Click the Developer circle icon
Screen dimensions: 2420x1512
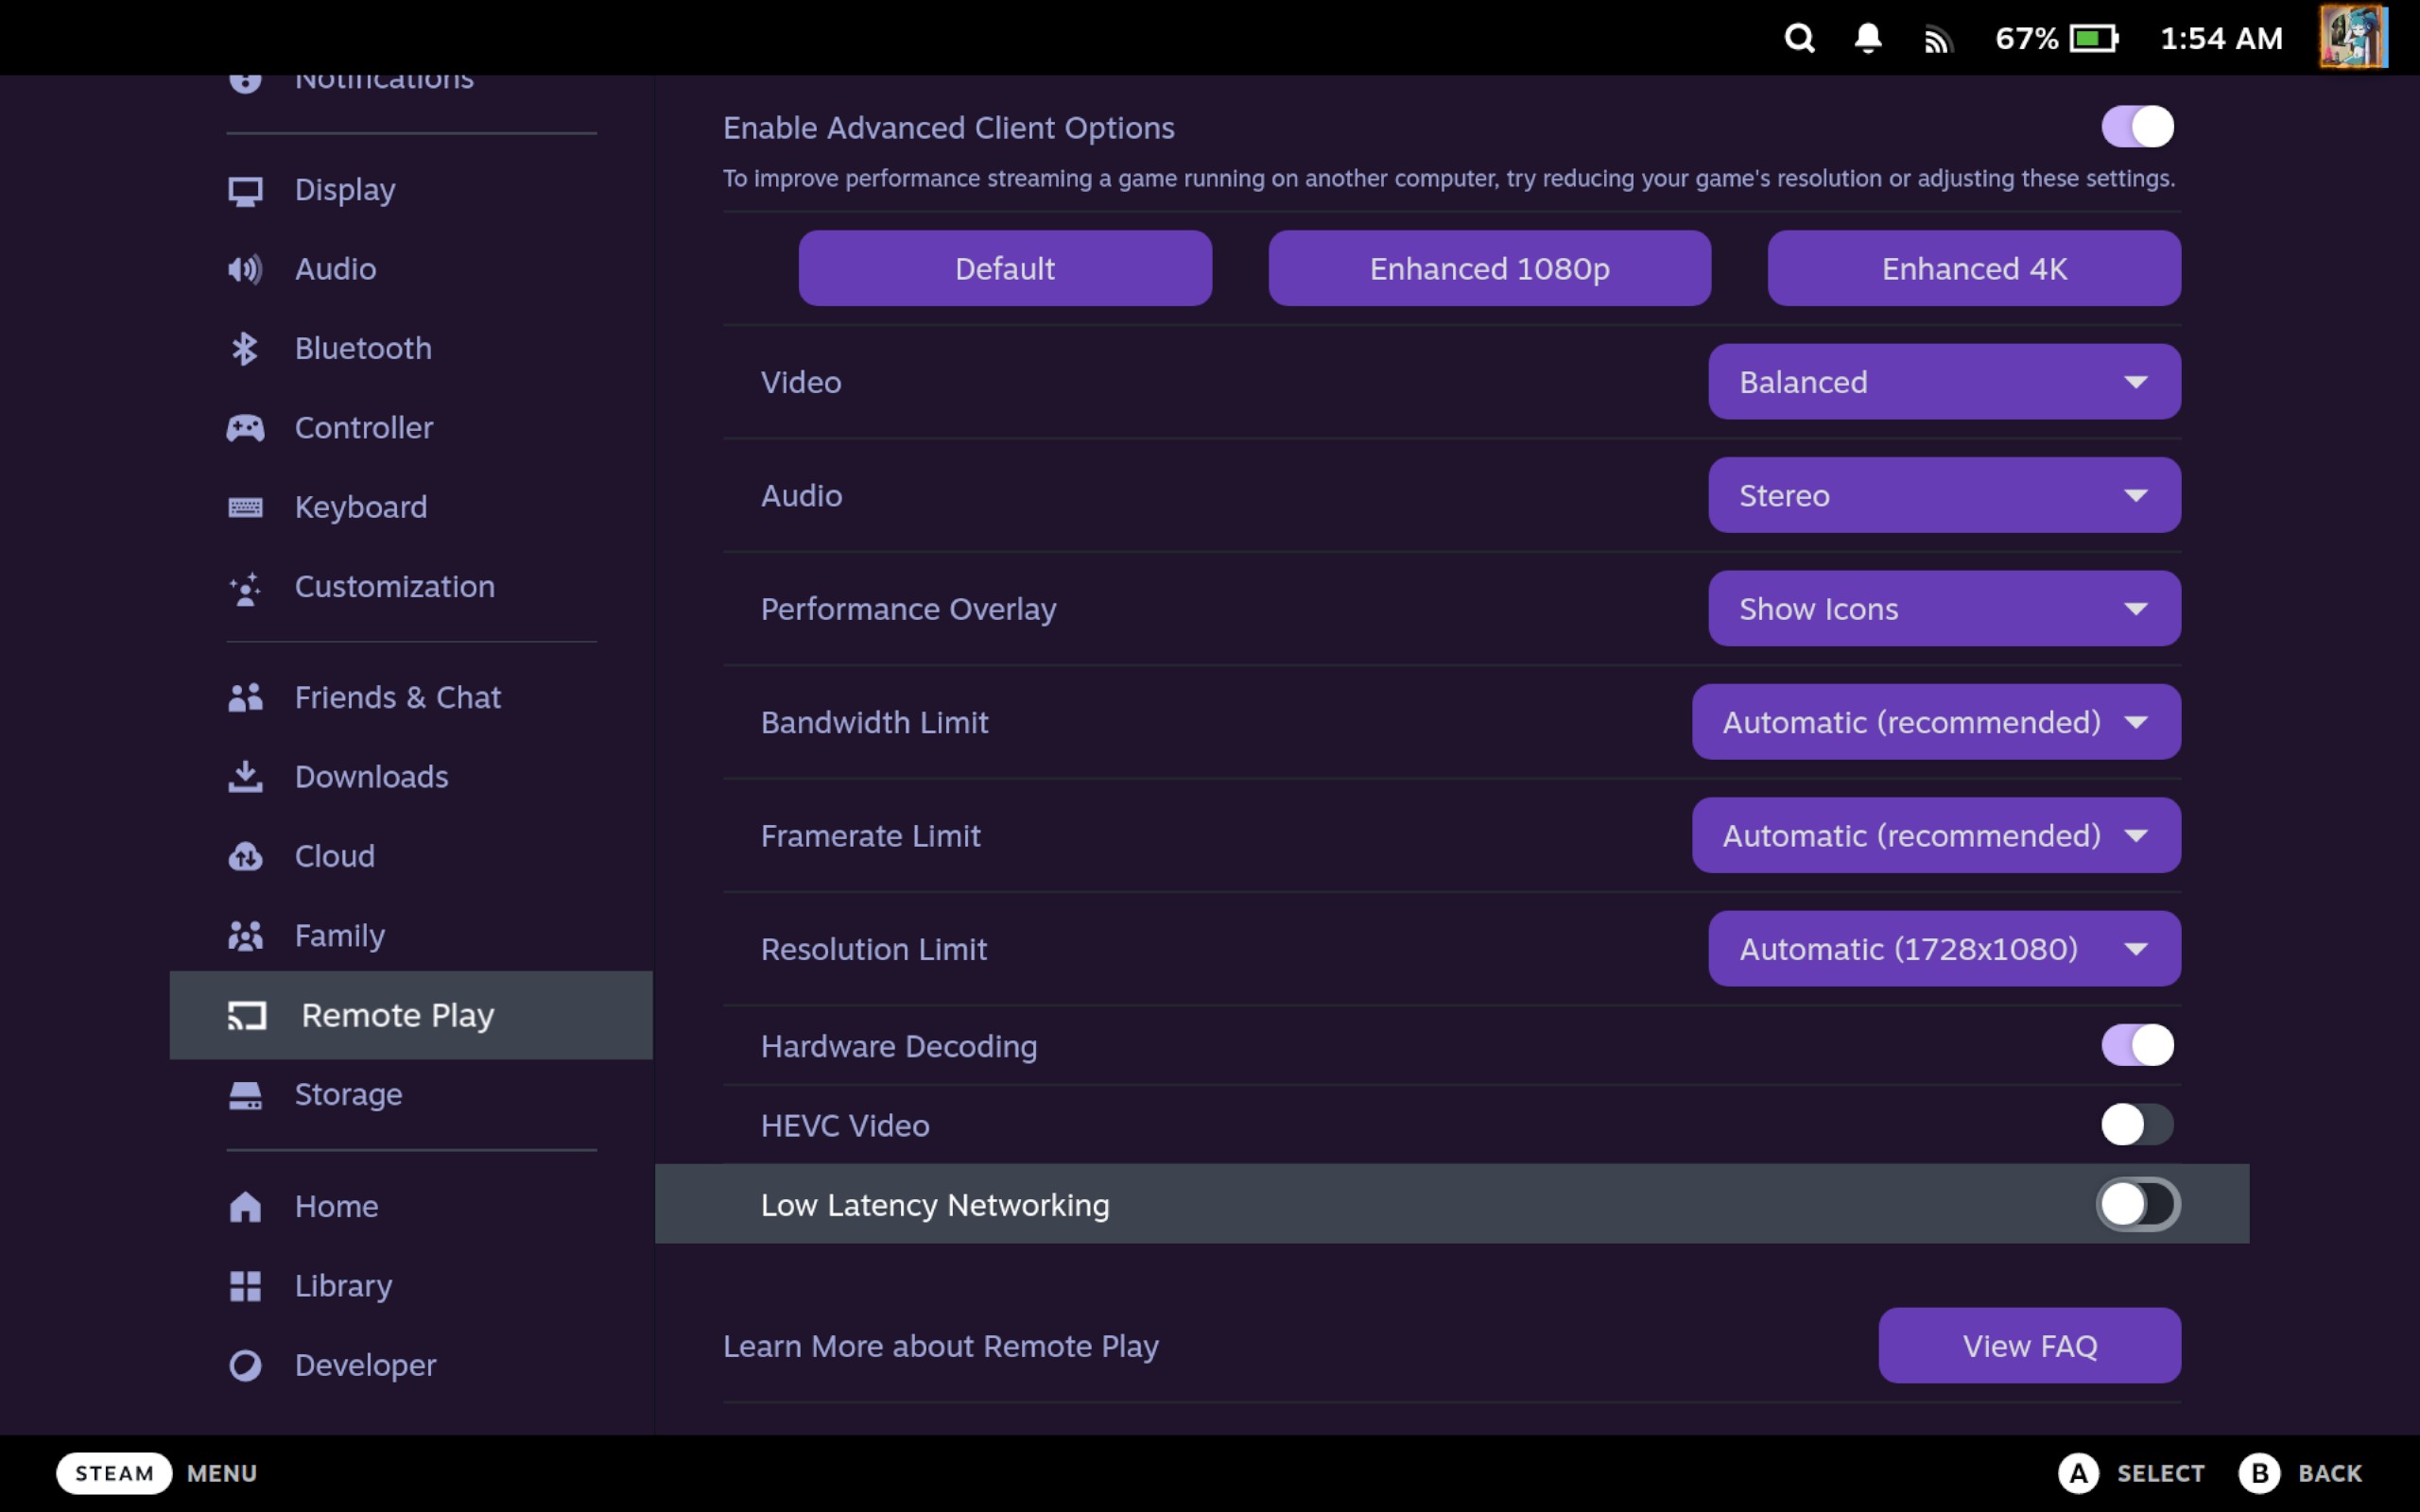(245, 1365)
